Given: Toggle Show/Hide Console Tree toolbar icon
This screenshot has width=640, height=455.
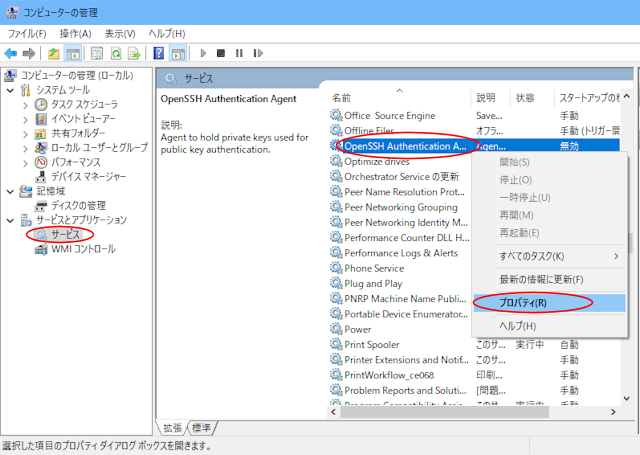Looking at the screenshot, I should (73, 53).
